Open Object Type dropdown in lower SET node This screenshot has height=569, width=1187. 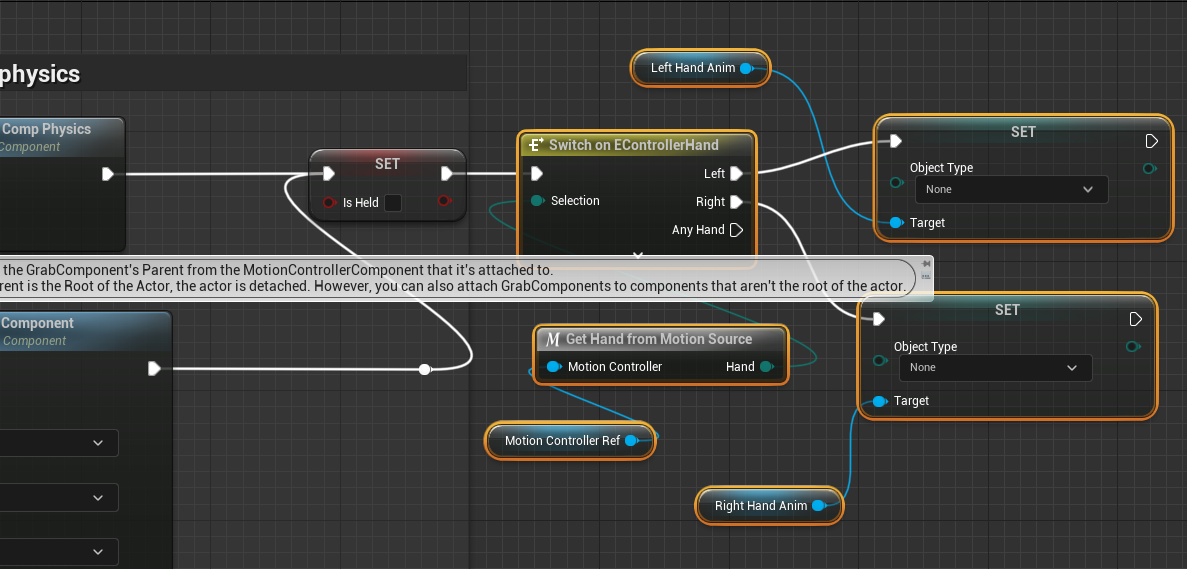coord(995,368)
